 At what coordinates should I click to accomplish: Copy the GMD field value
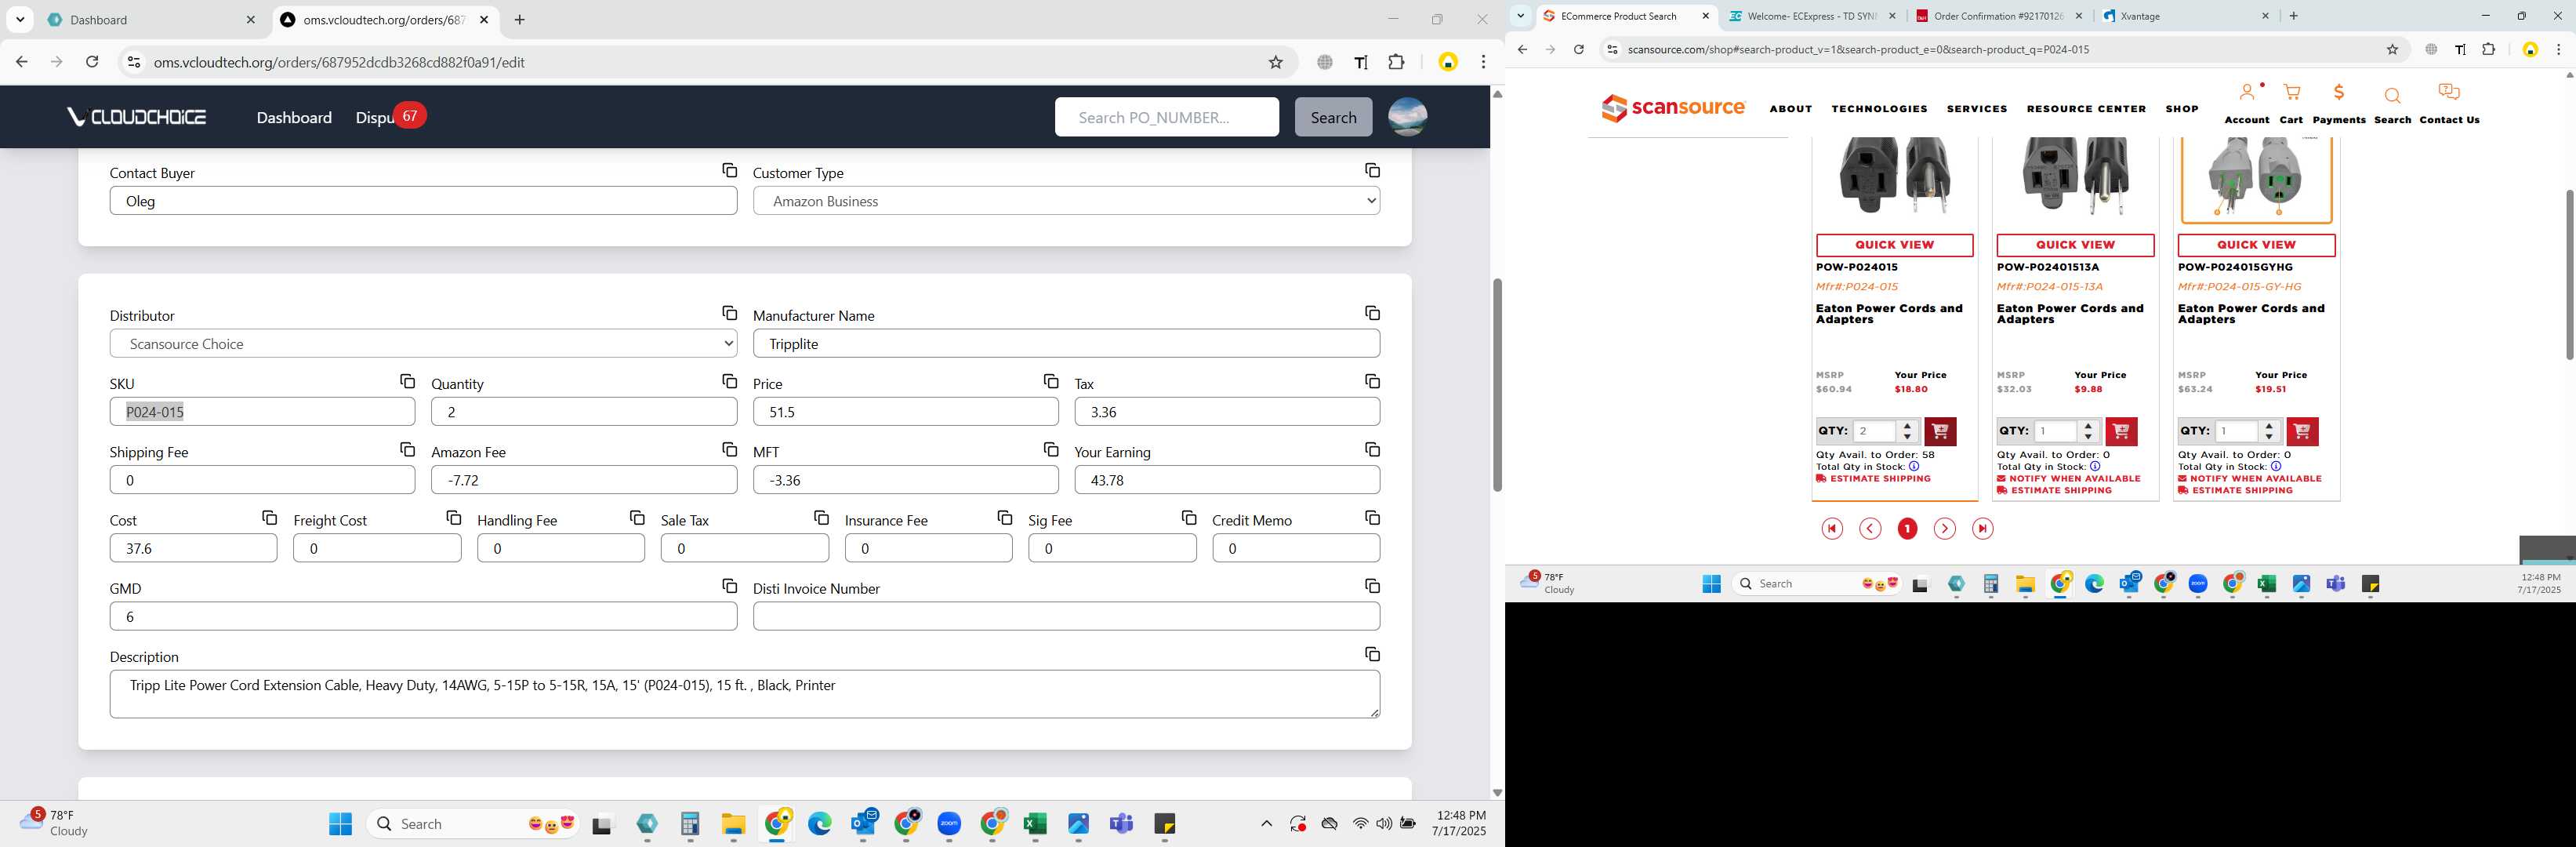coord(729,585)
